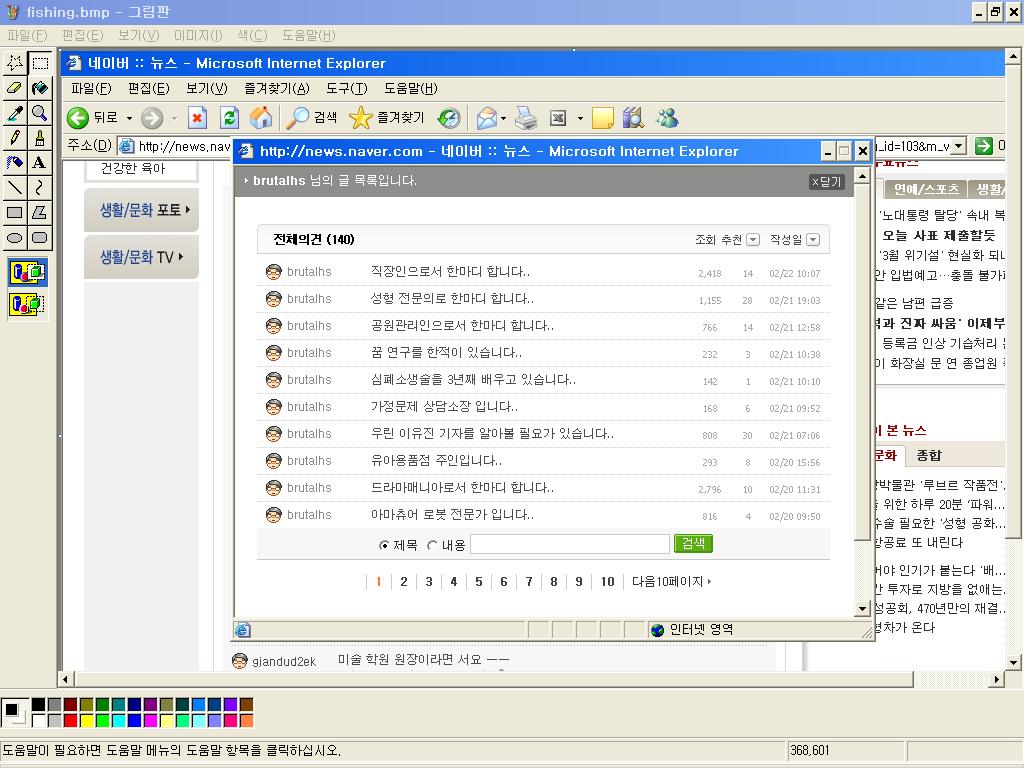Pick the yellow color in Paint palette
Viewport: 1024px width, 768px height.
(x=86, y=720)
